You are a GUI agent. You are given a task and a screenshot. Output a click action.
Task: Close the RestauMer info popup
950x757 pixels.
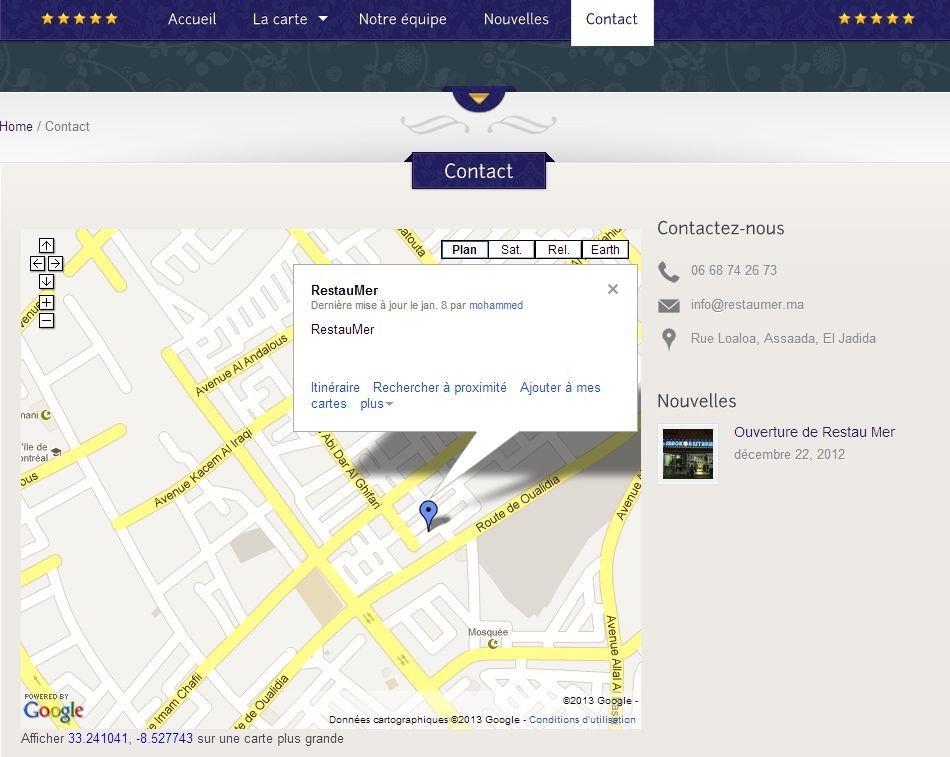pos(613,289)
